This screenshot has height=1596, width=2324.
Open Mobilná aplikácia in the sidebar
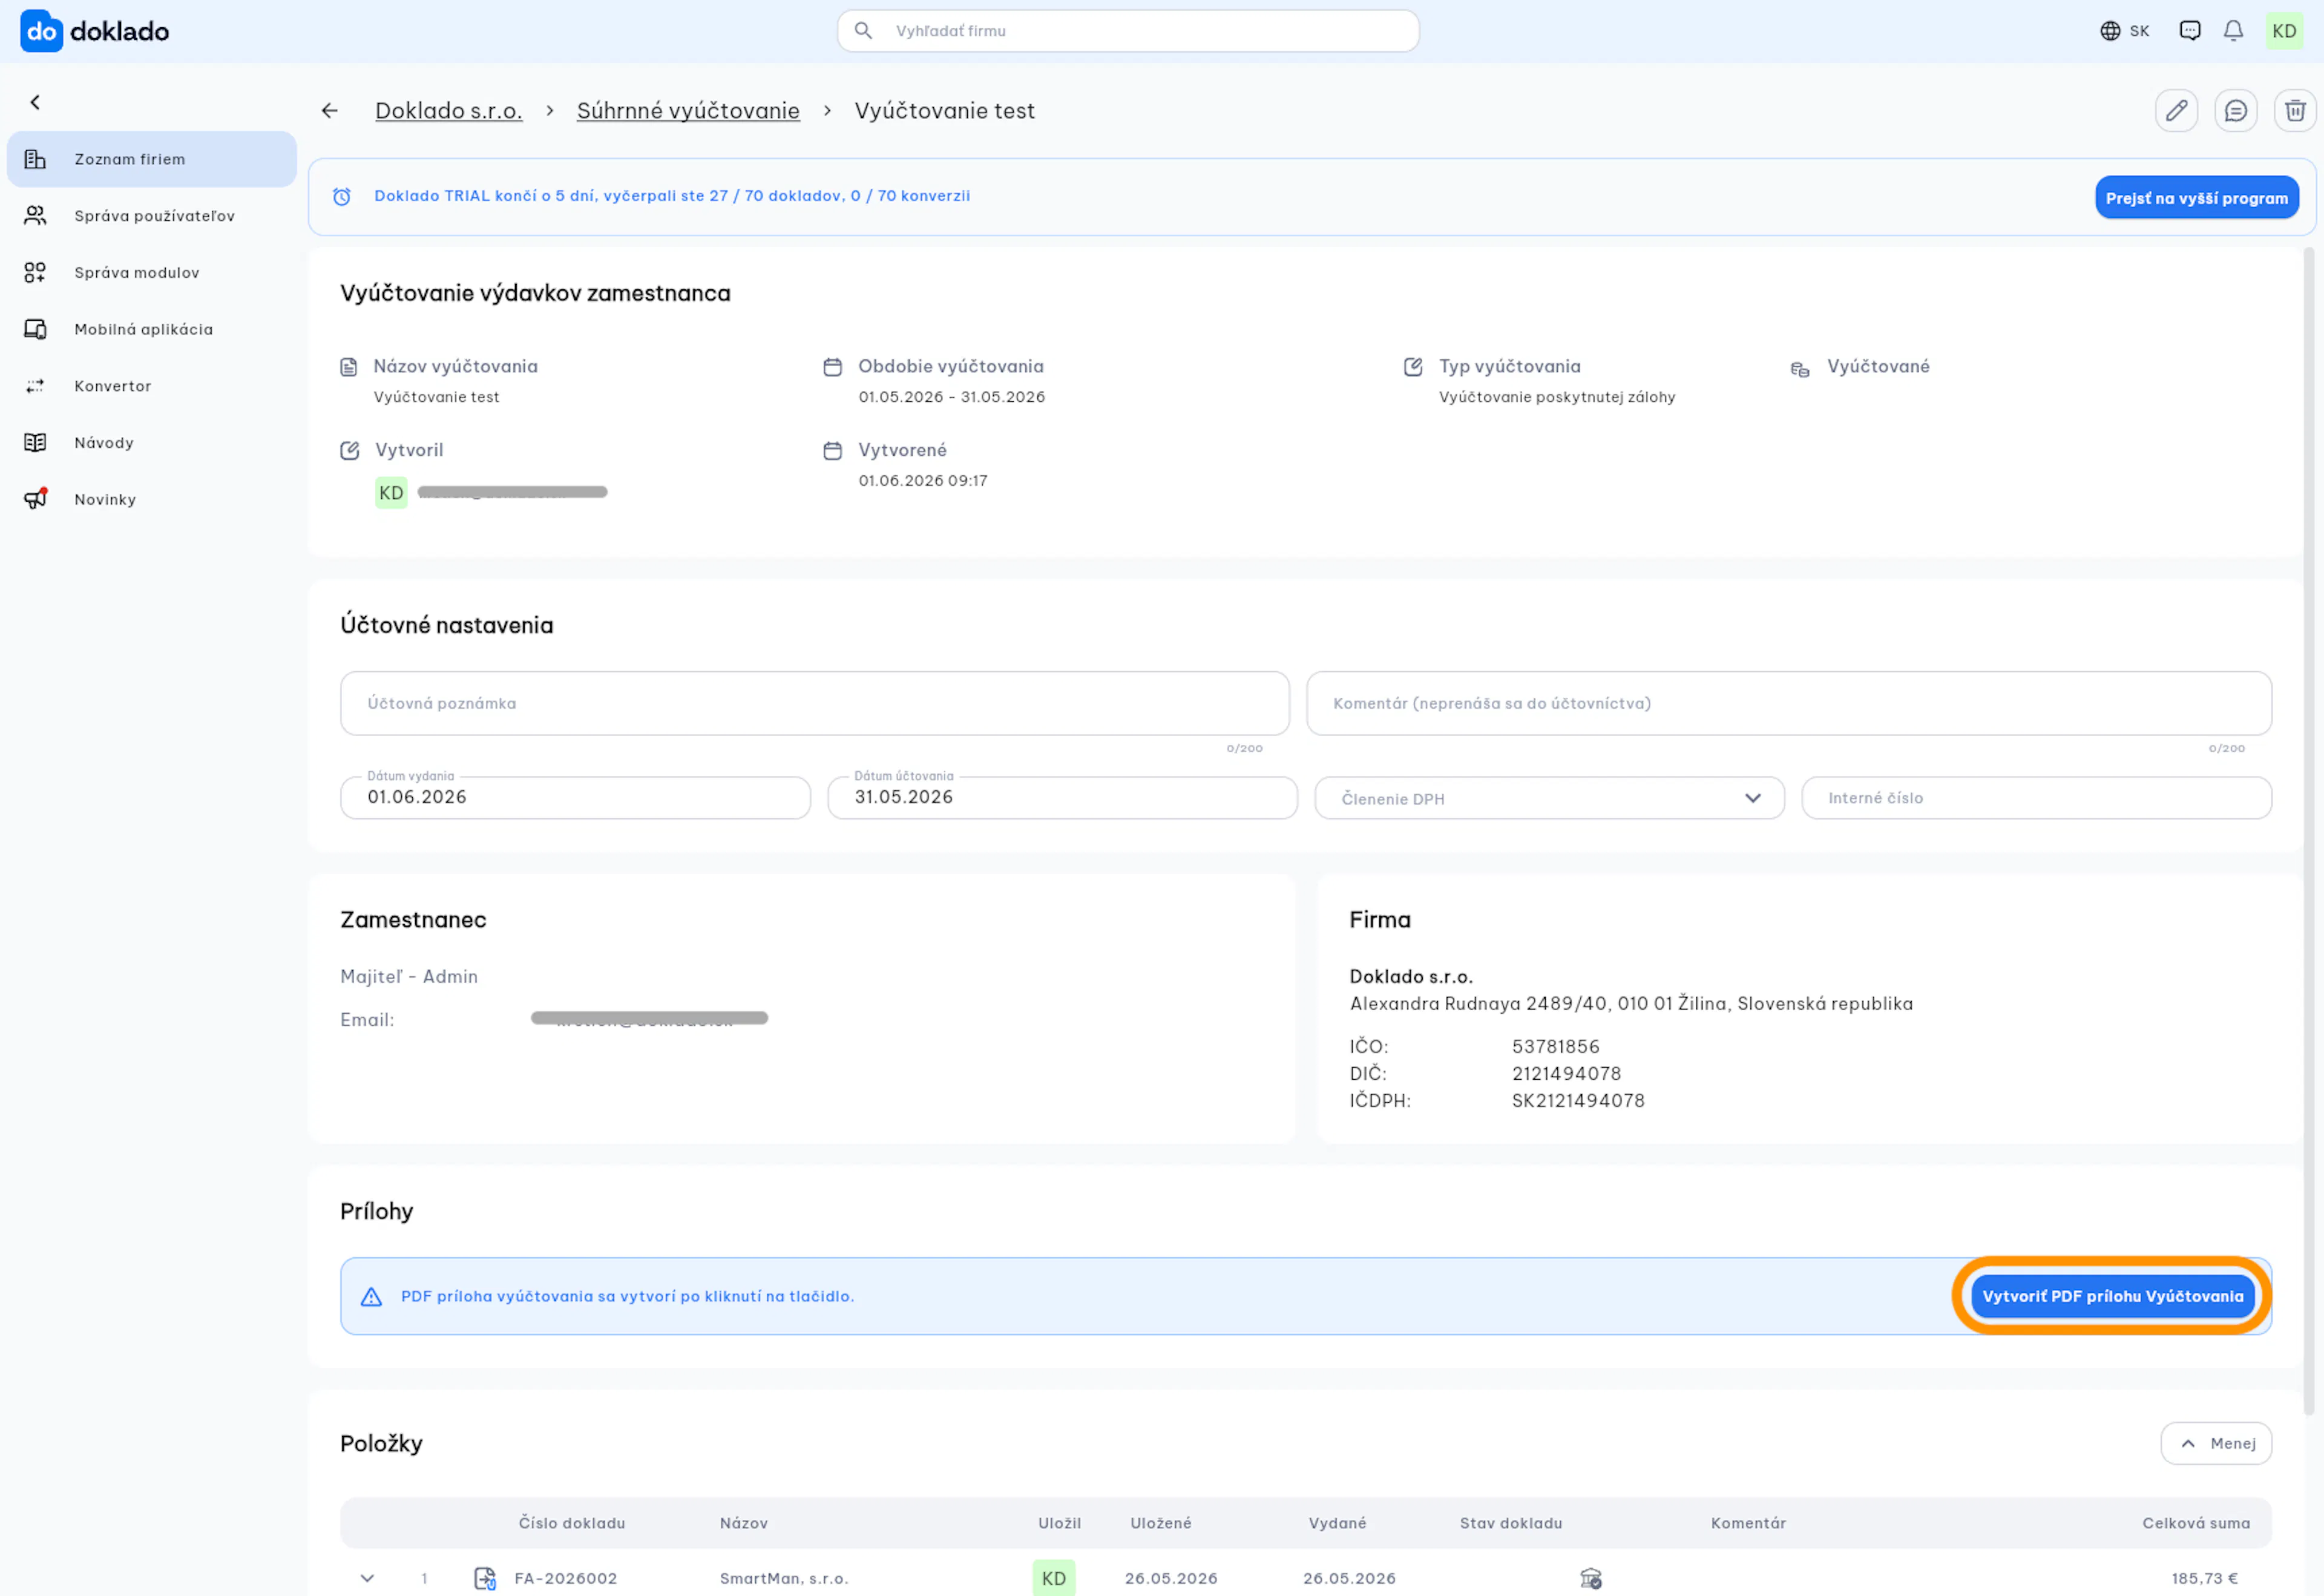(152, 329)
